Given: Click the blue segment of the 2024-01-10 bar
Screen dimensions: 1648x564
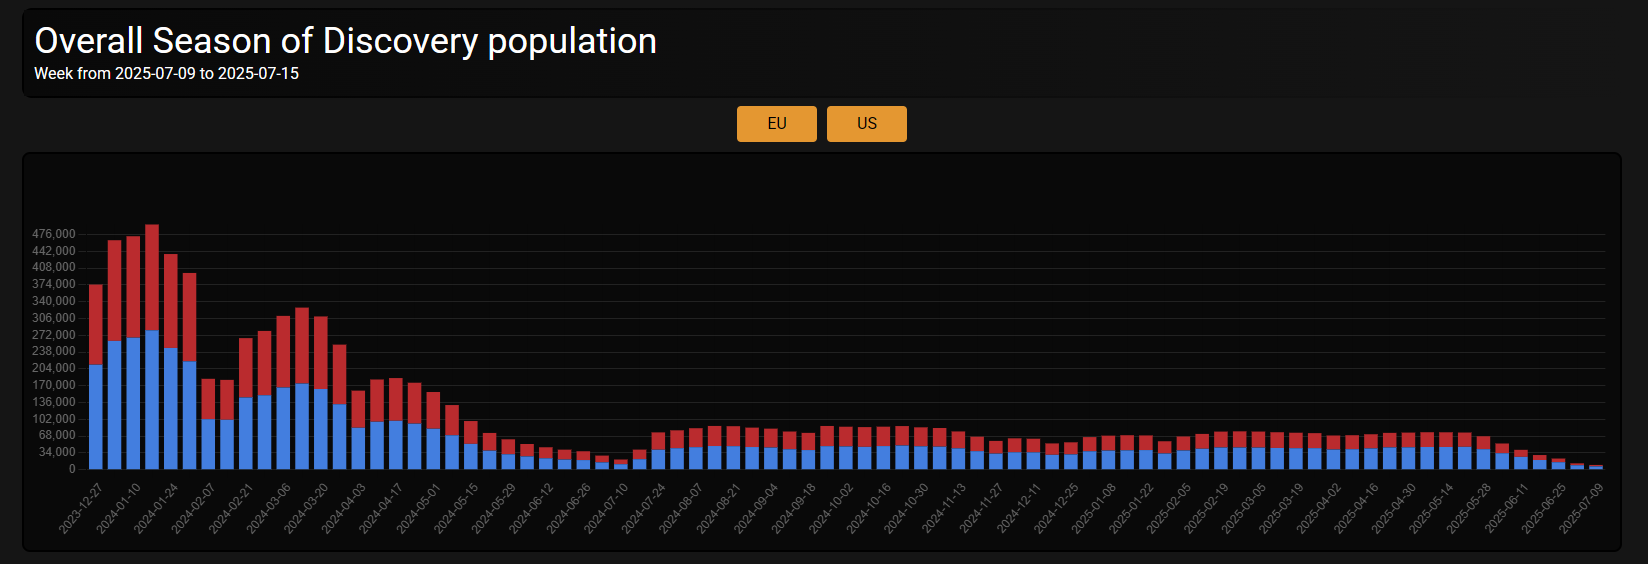Looking at the screenshot, I should pyautogui.click(x=133, y=403).
